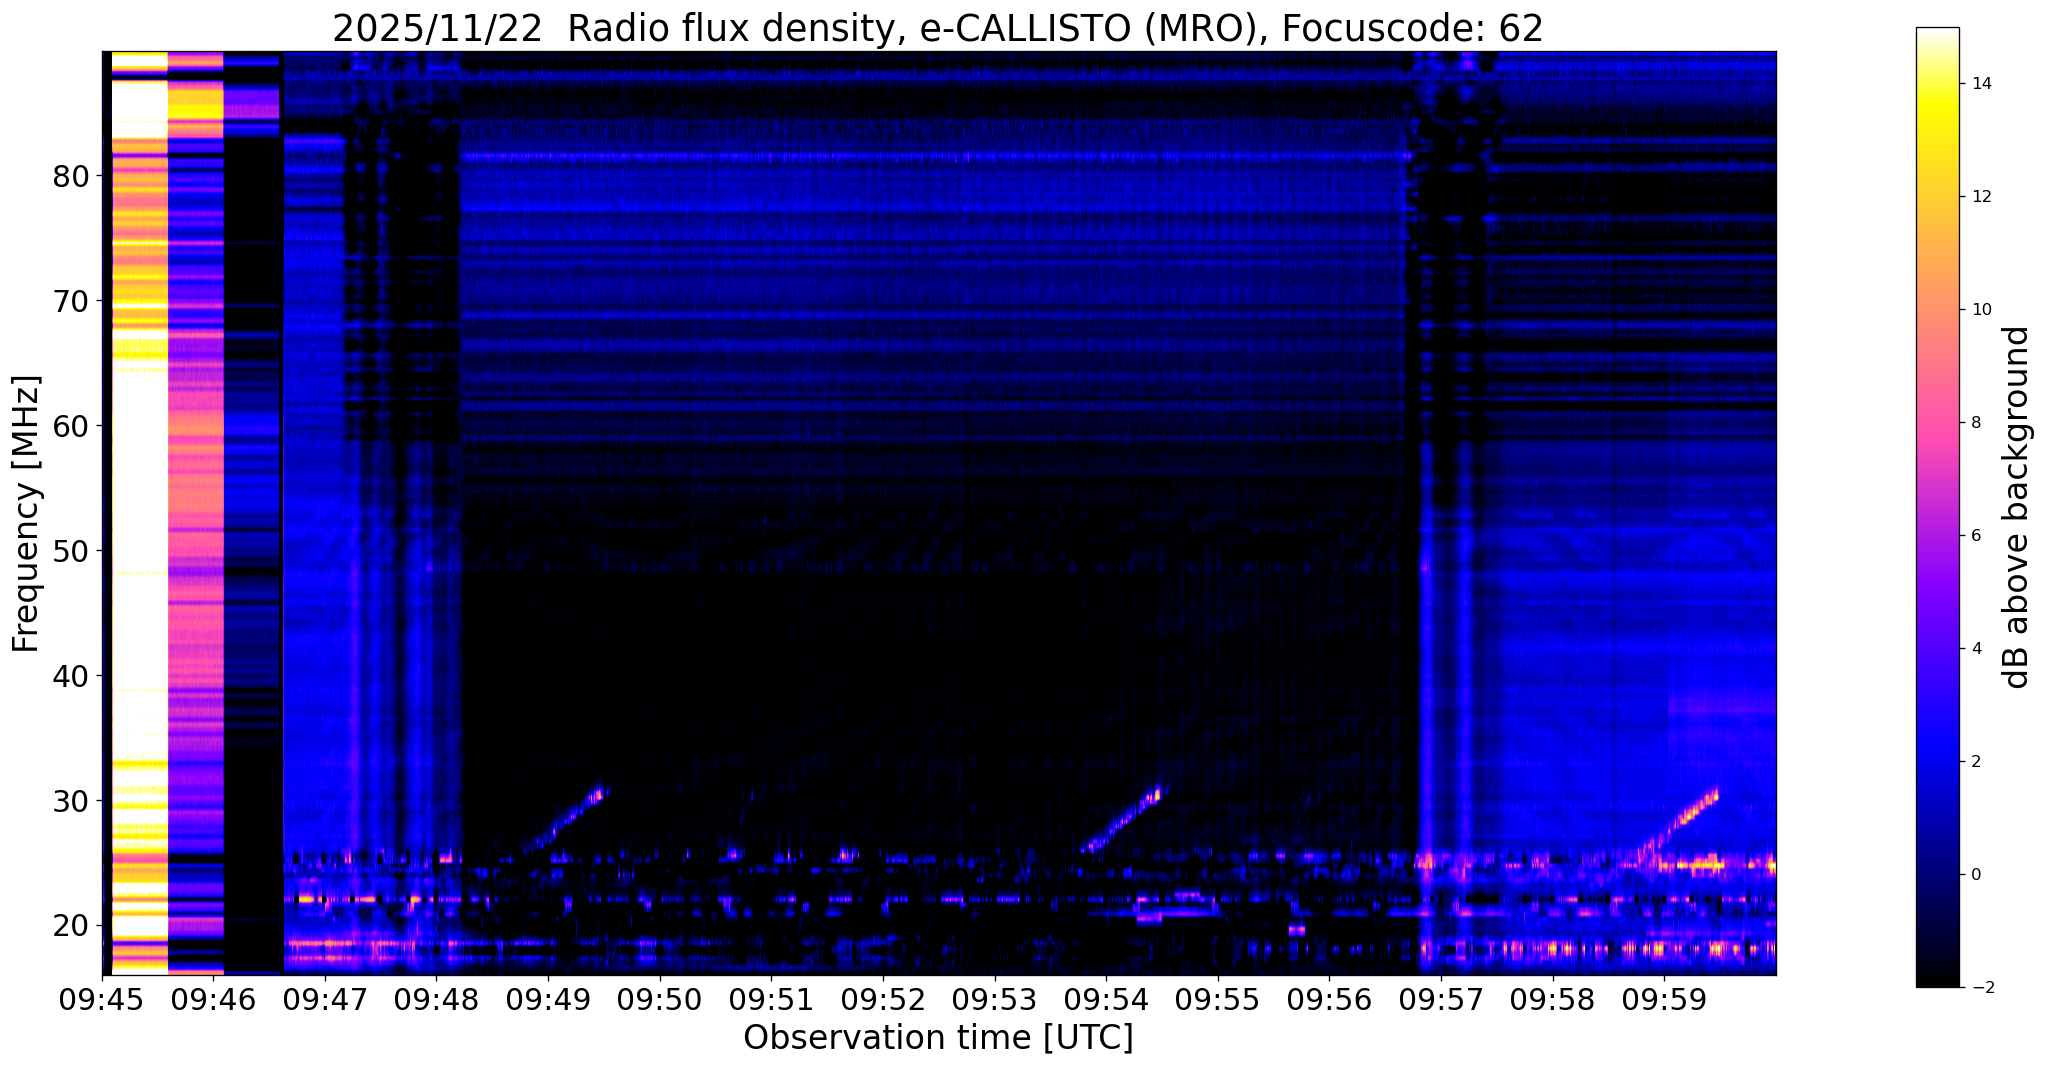Click the 09:45 time tick label

pyautogui.click(x=102, y=1000)
